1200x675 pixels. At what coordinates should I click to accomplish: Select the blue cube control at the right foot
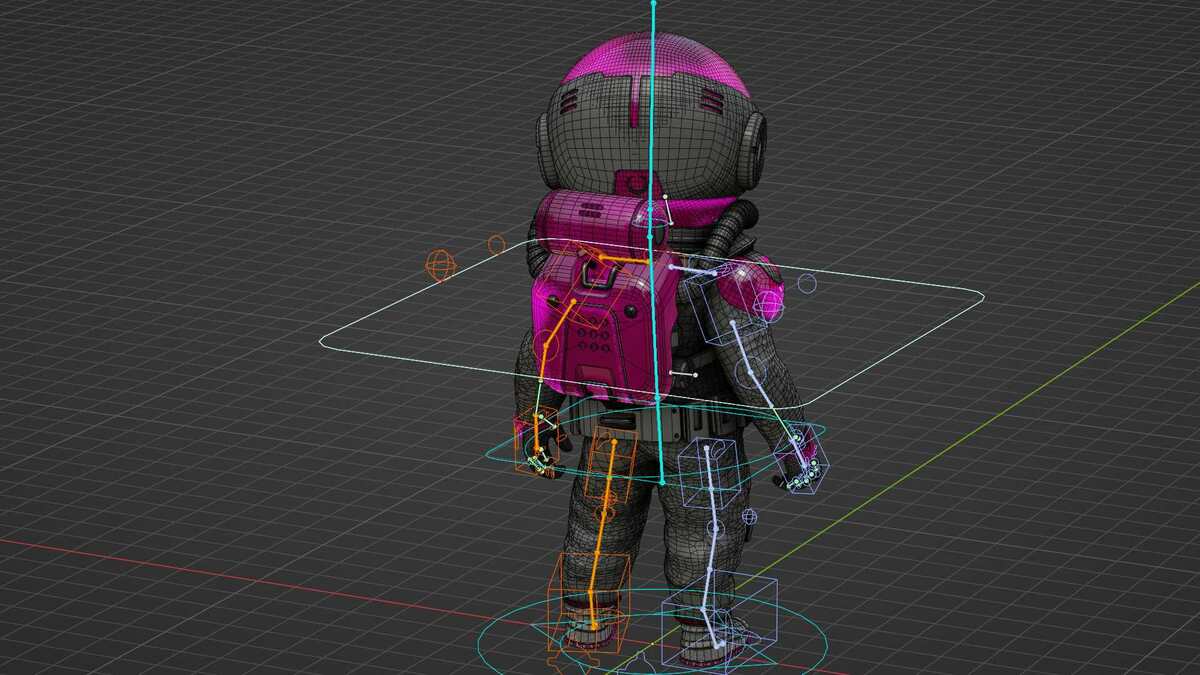pyautogui.click(x=719, y=621)
